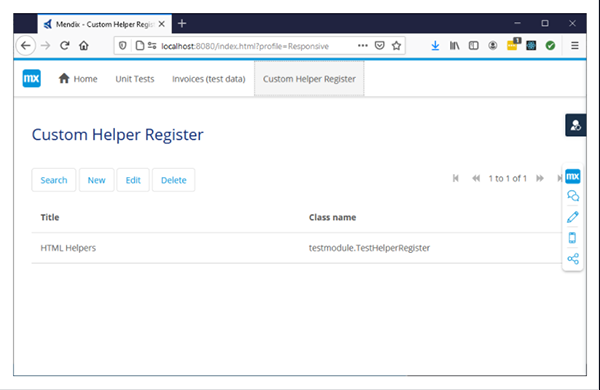Go to previous page of grid
Image resolution: width=600 pixels, height=390 pixels.
[476, 178]
